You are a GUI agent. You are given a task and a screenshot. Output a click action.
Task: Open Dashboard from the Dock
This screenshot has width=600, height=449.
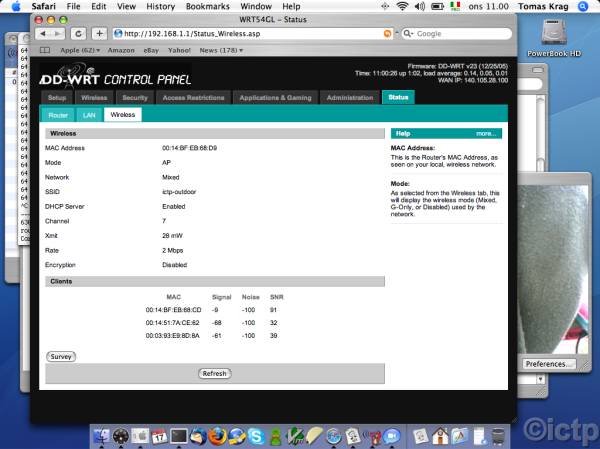121,436
